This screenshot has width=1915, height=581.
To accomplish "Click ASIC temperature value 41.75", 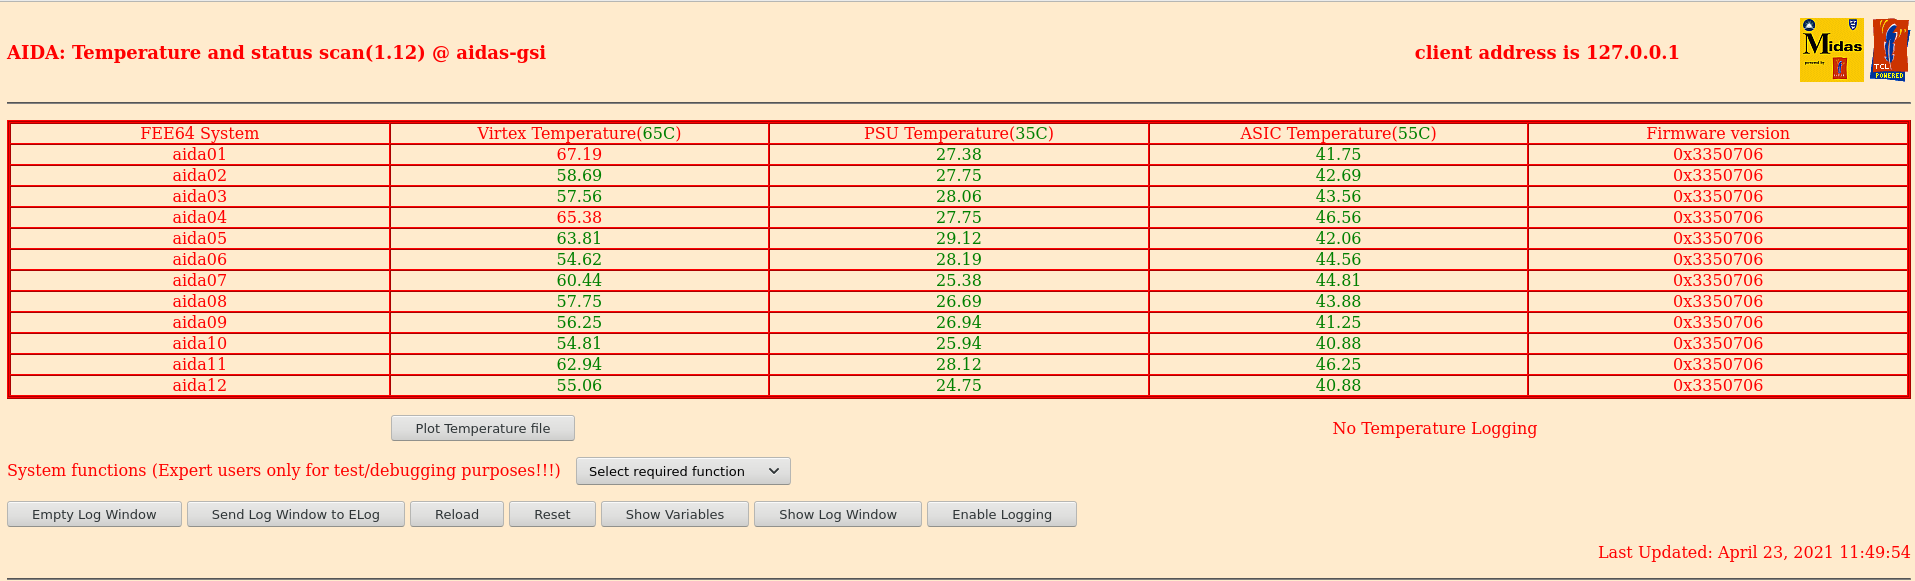I will 1338,154.
